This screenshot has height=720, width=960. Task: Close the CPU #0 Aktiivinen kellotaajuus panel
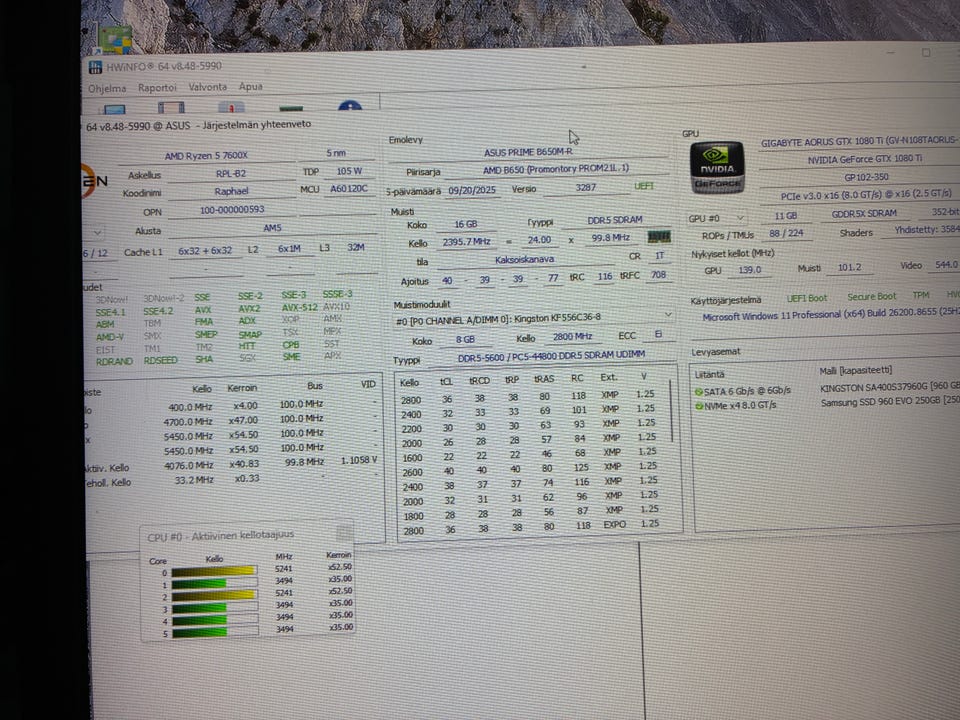[x=345, y=532]
